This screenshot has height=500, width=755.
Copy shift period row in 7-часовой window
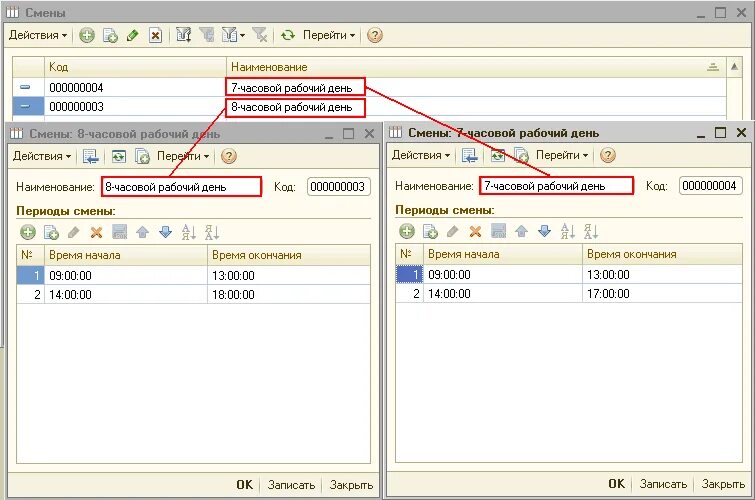tap(430, 231)
